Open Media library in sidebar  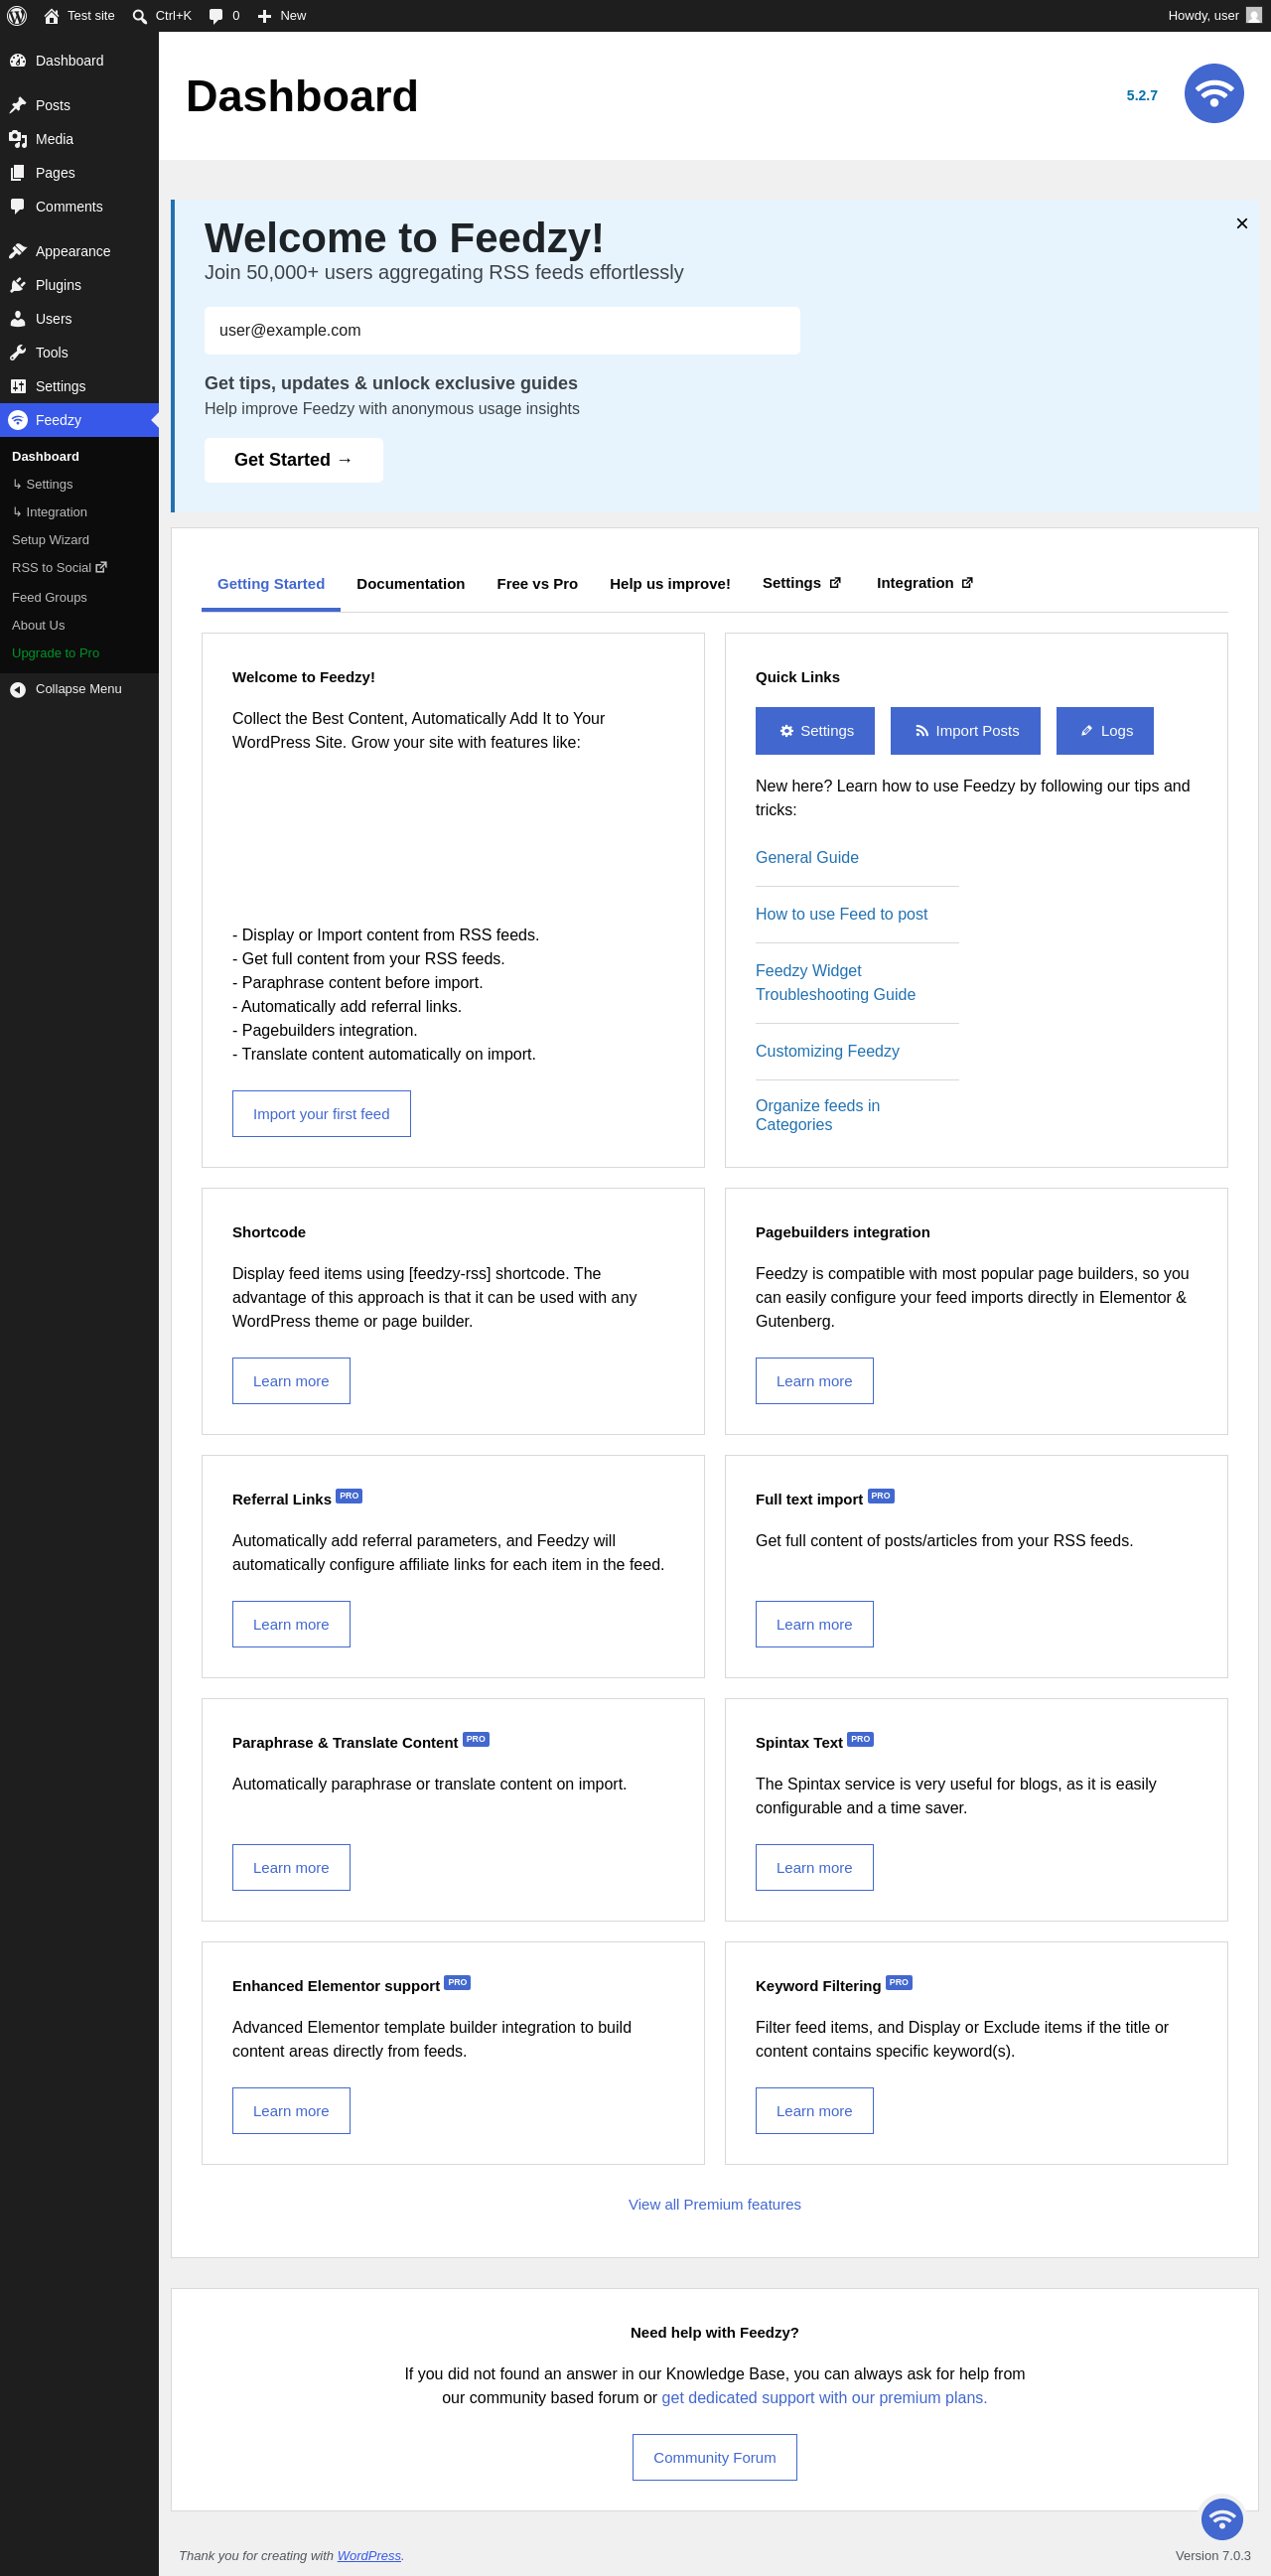(x=79, y=139)
